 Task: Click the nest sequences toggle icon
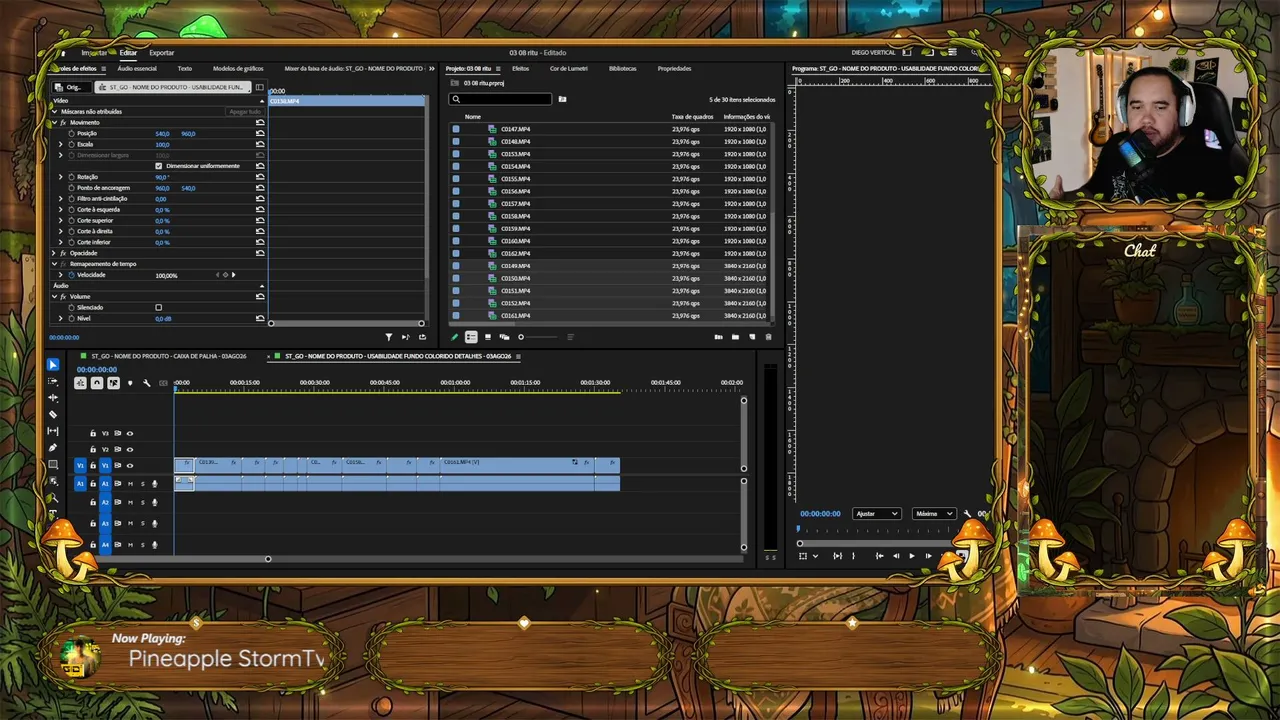click(80, 383)
